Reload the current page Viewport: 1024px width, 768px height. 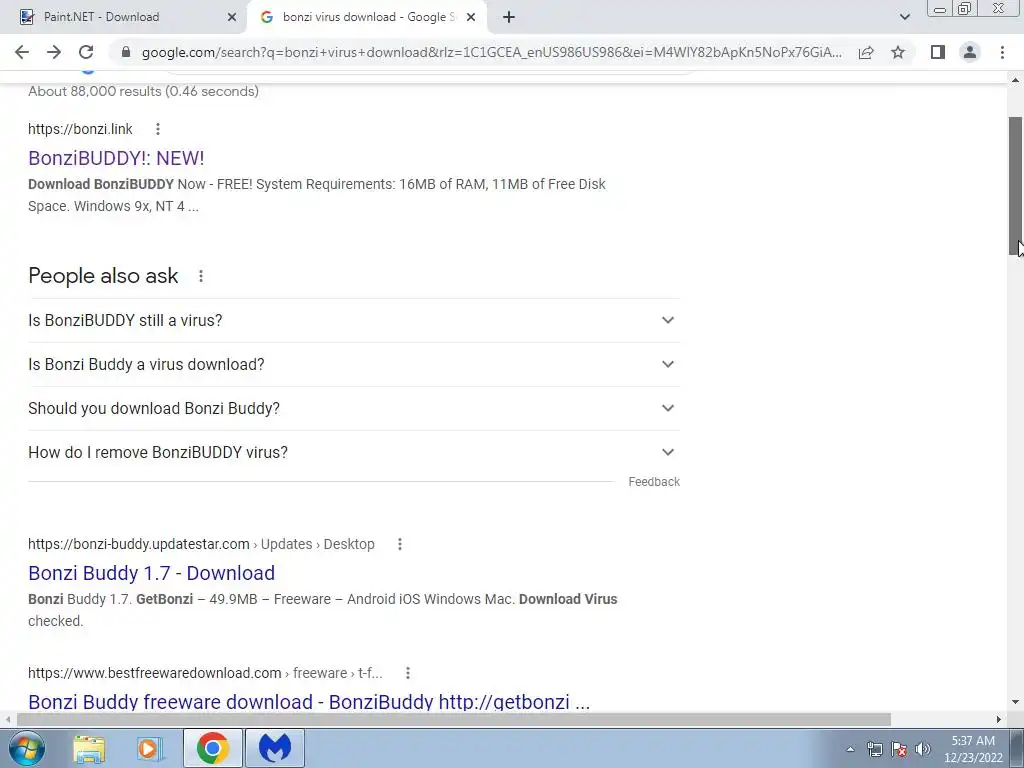[x=86, y=52]
